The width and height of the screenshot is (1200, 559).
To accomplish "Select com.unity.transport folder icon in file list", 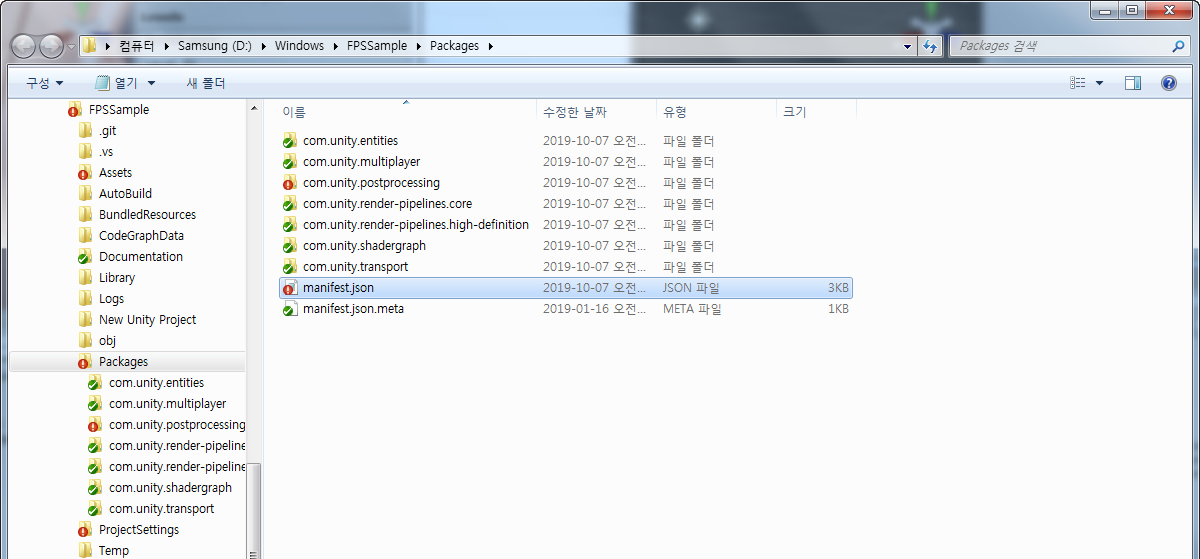I will (x=289, y=267).
